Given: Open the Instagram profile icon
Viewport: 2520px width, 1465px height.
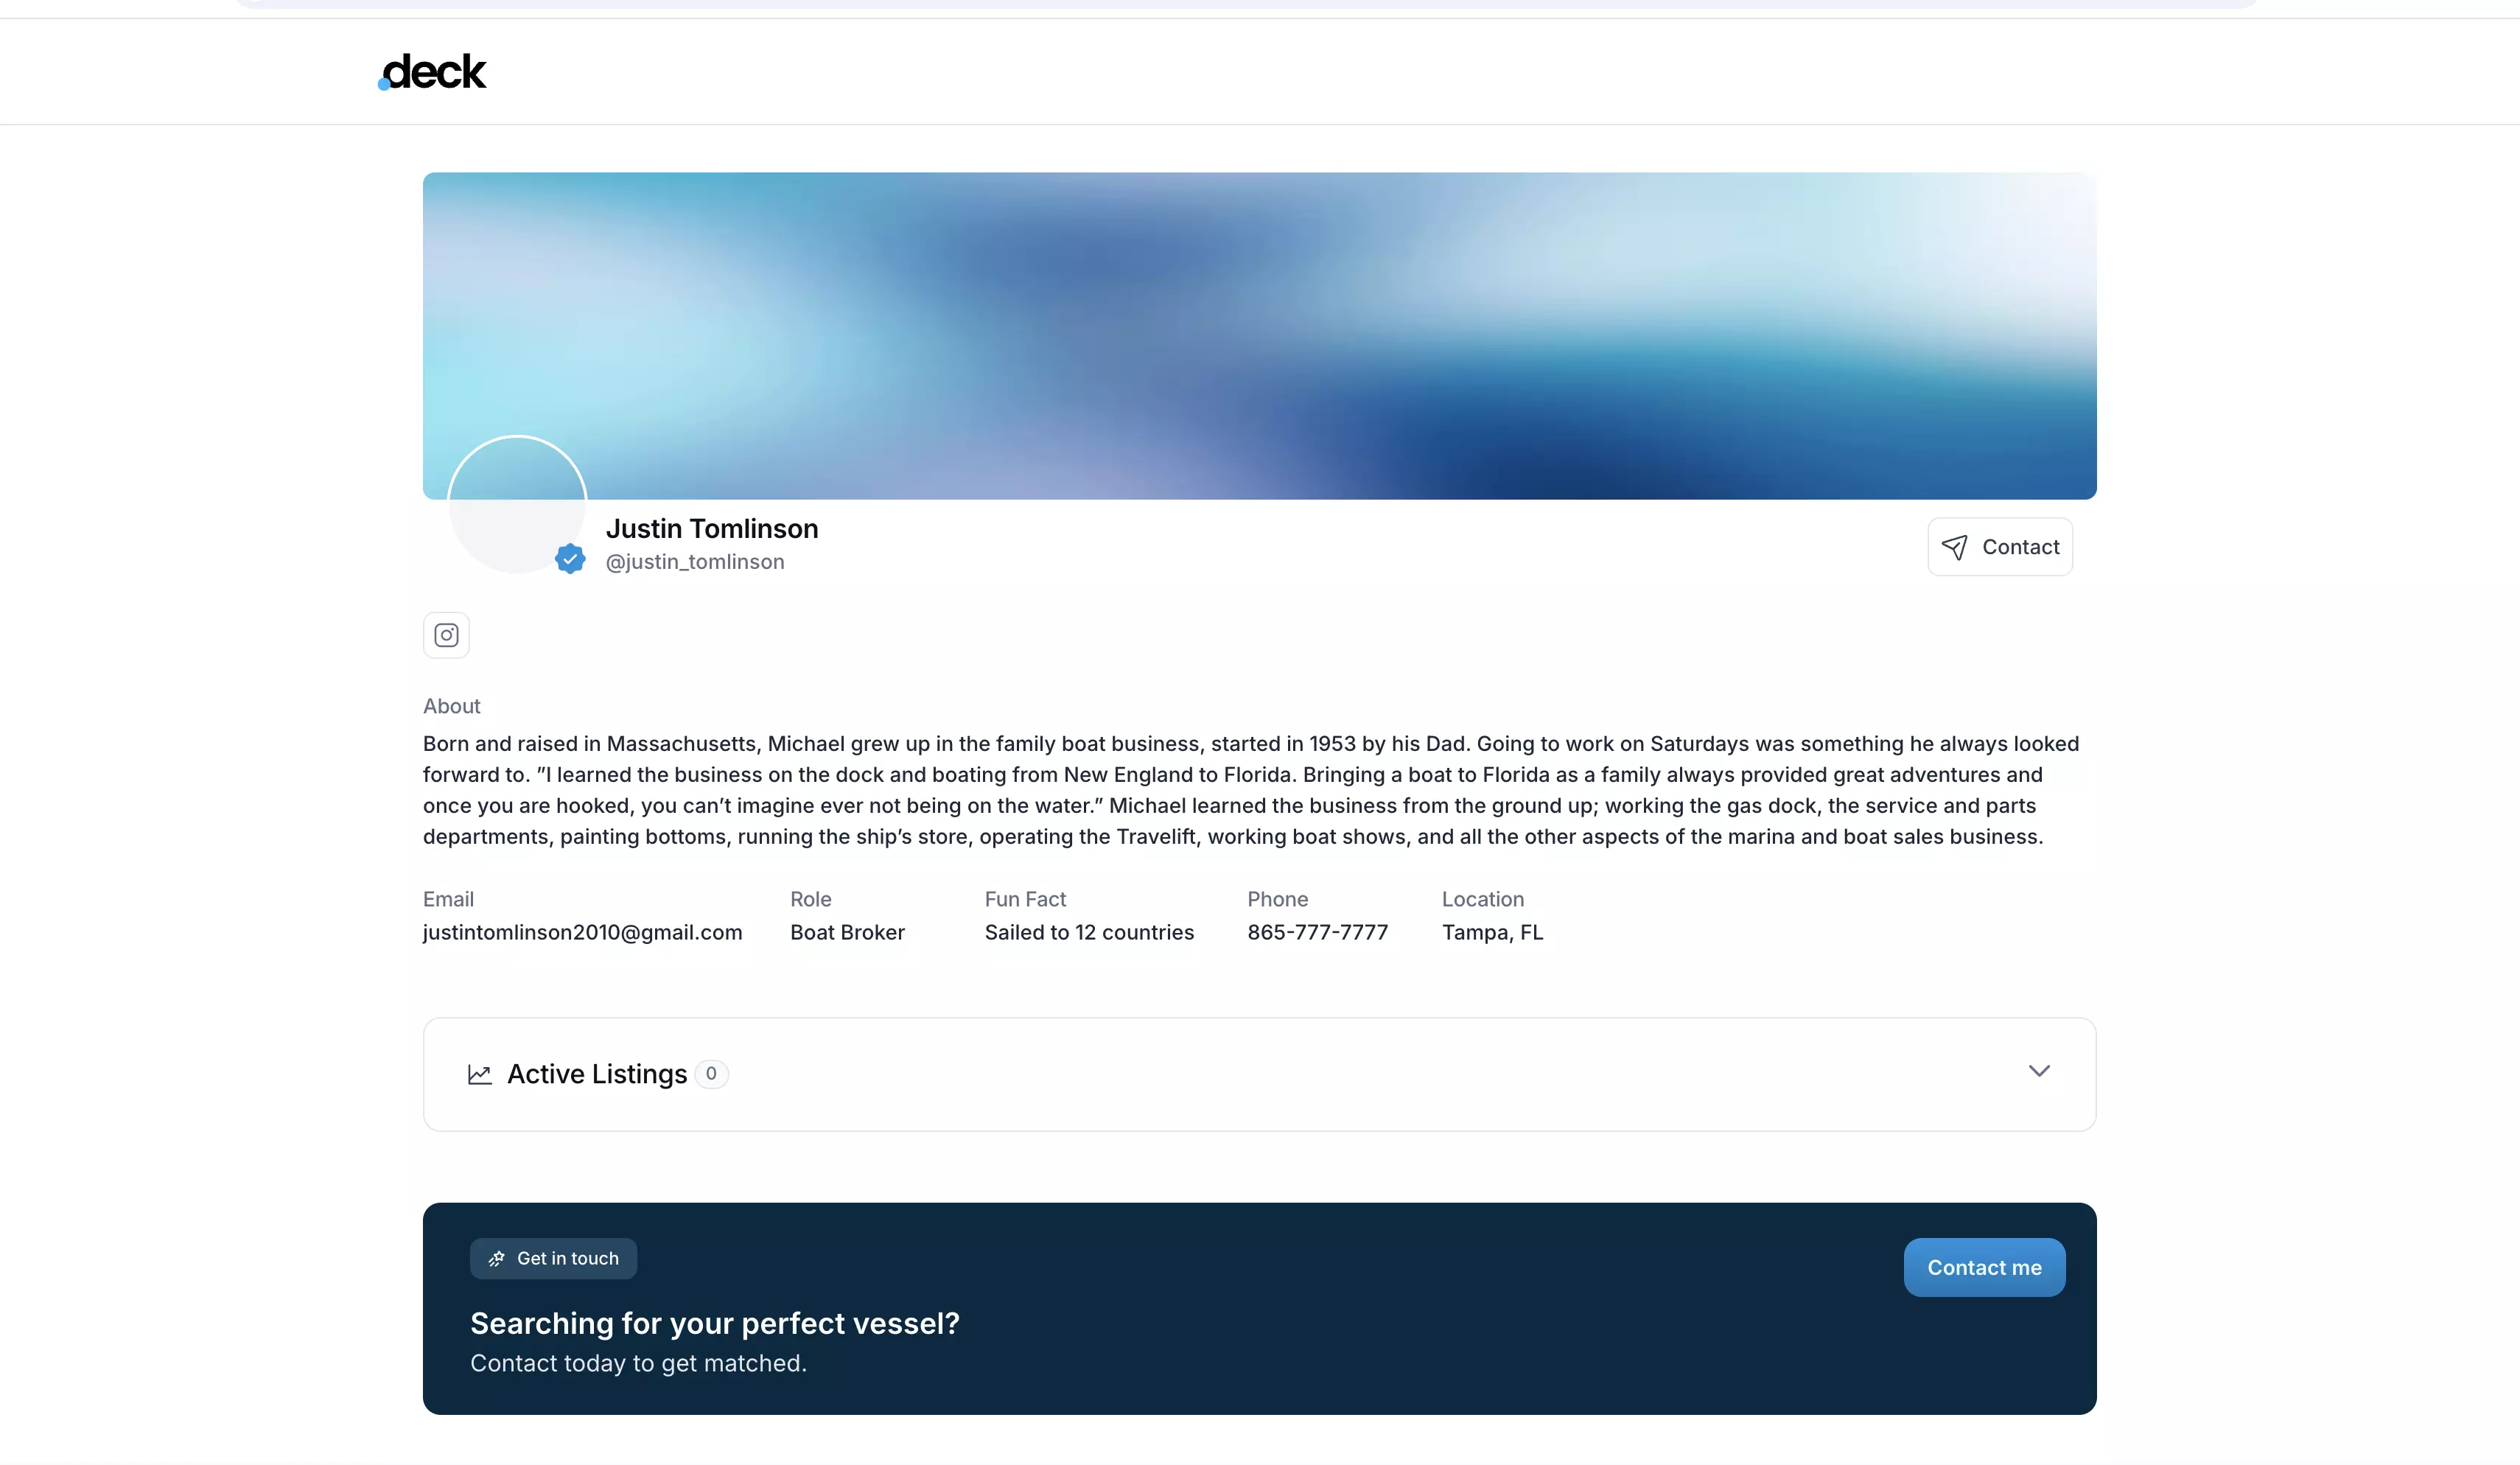Looking at the screenshot, I should pyautogui.click(x=446, y=635).
